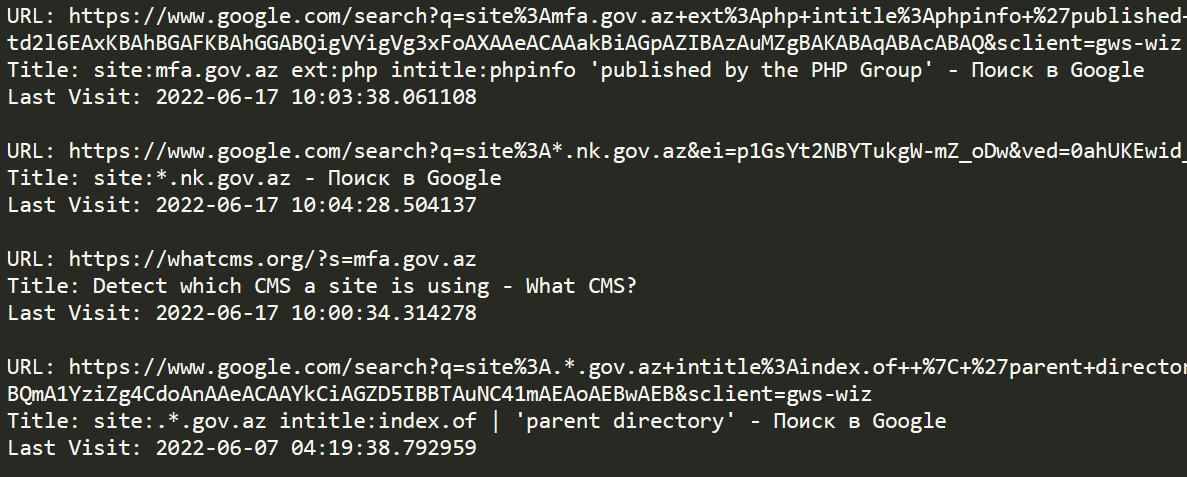The image size is (1187, 477).
Task: Click the line starting with BQmA1YziZg4CdoAnAAe
Action: coord(440,394)
